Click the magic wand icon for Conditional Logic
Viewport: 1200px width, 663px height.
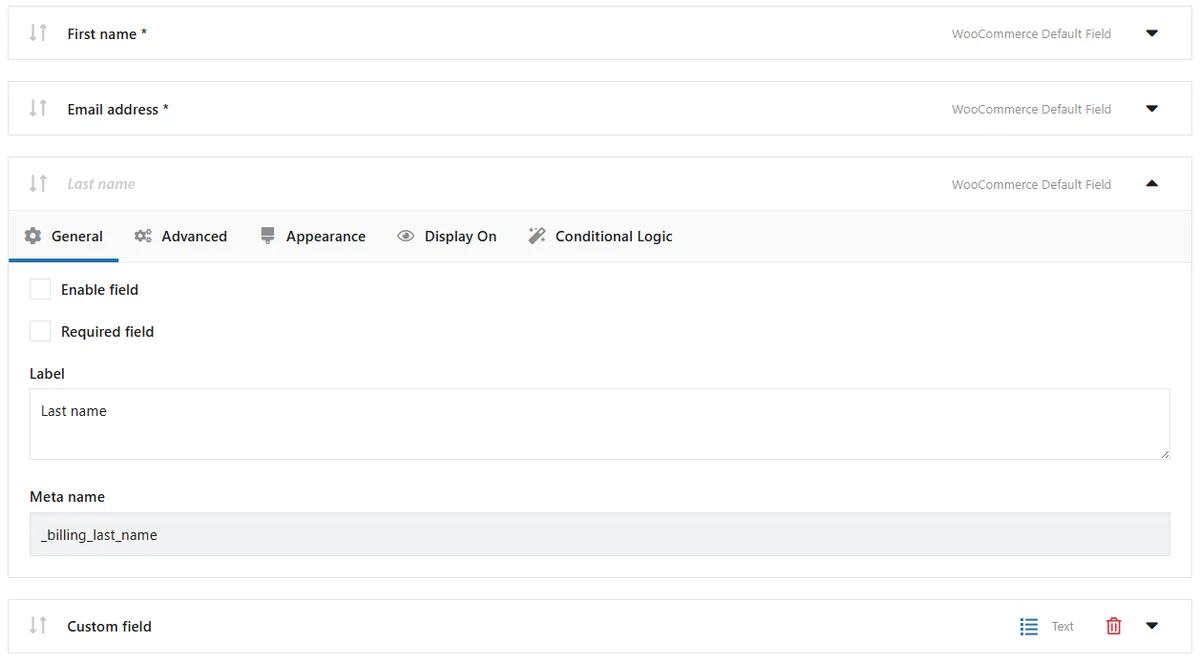tap(537, 236)
